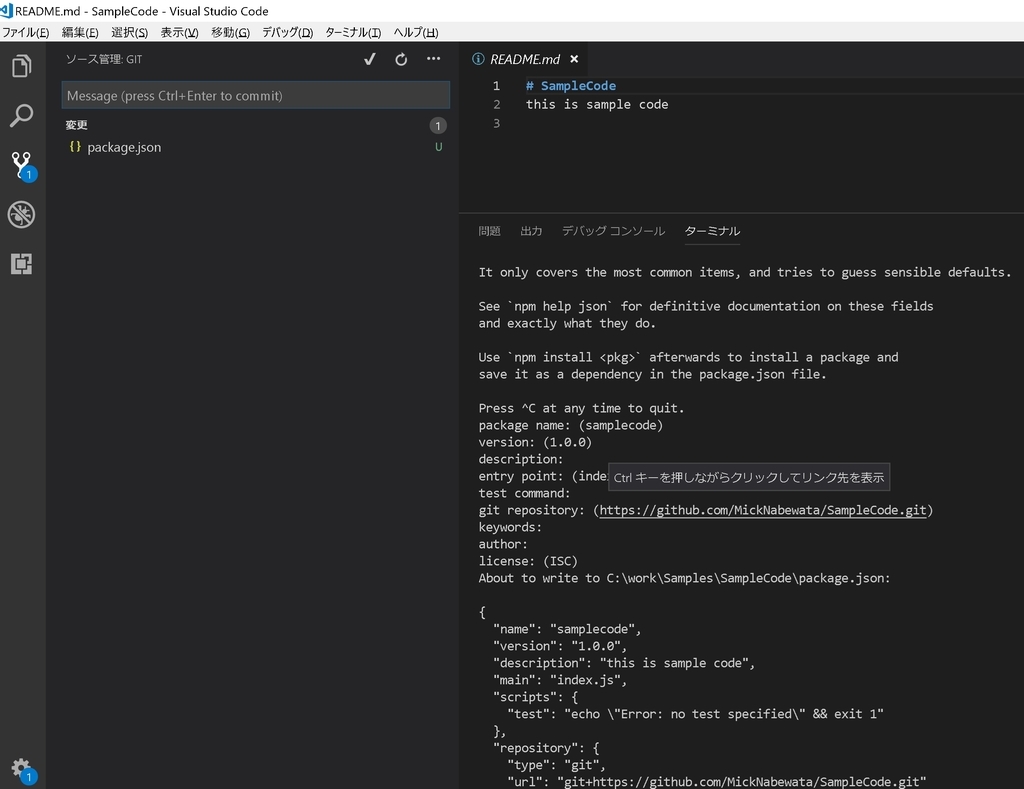1024x789 pixels.
Task: Open the デバッグ(D) menu
Action: (287, 32)
